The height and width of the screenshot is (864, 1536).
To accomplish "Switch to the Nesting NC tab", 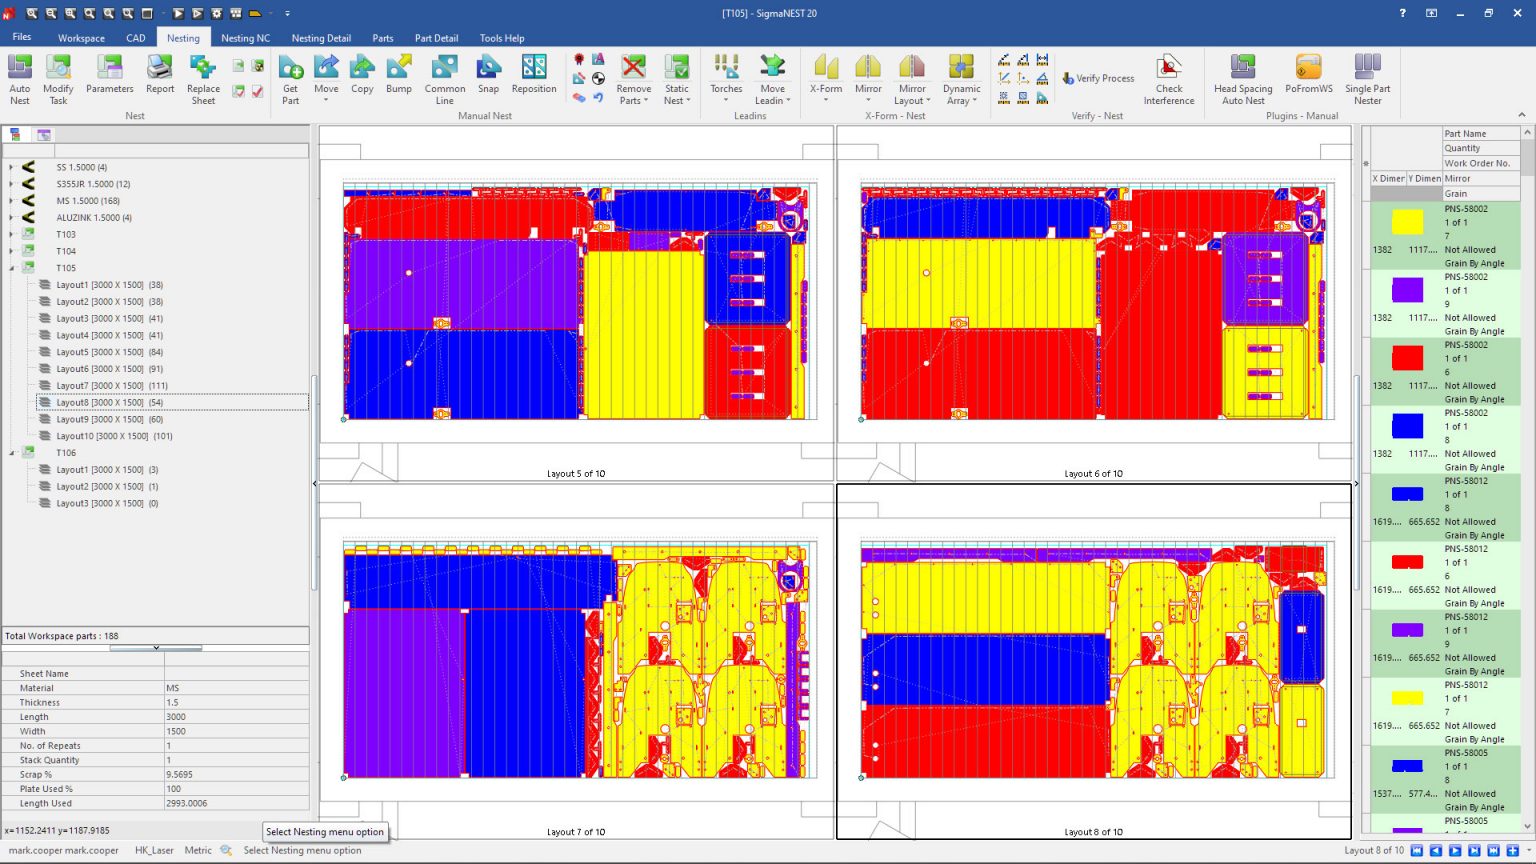I will [245, 38].
